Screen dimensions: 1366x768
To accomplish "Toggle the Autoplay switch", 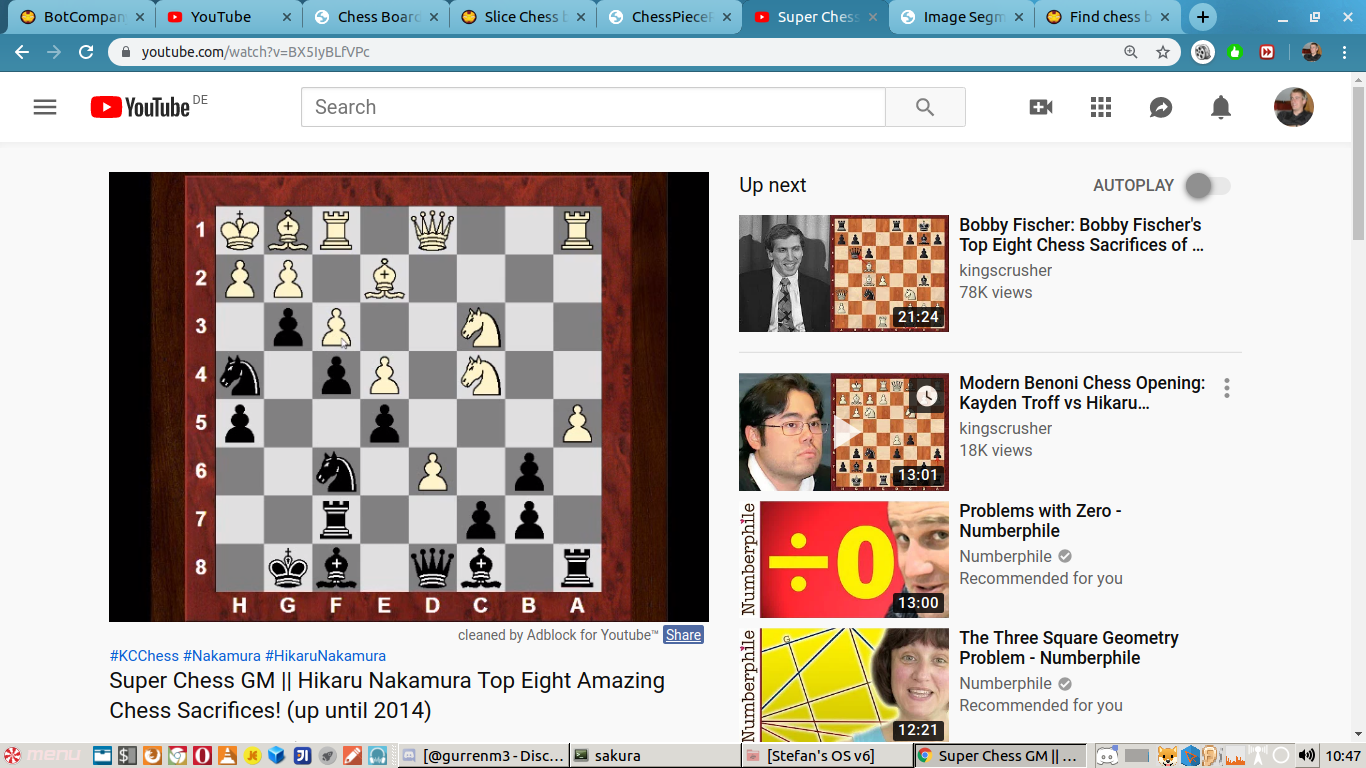I will (x=1207, y=186).
